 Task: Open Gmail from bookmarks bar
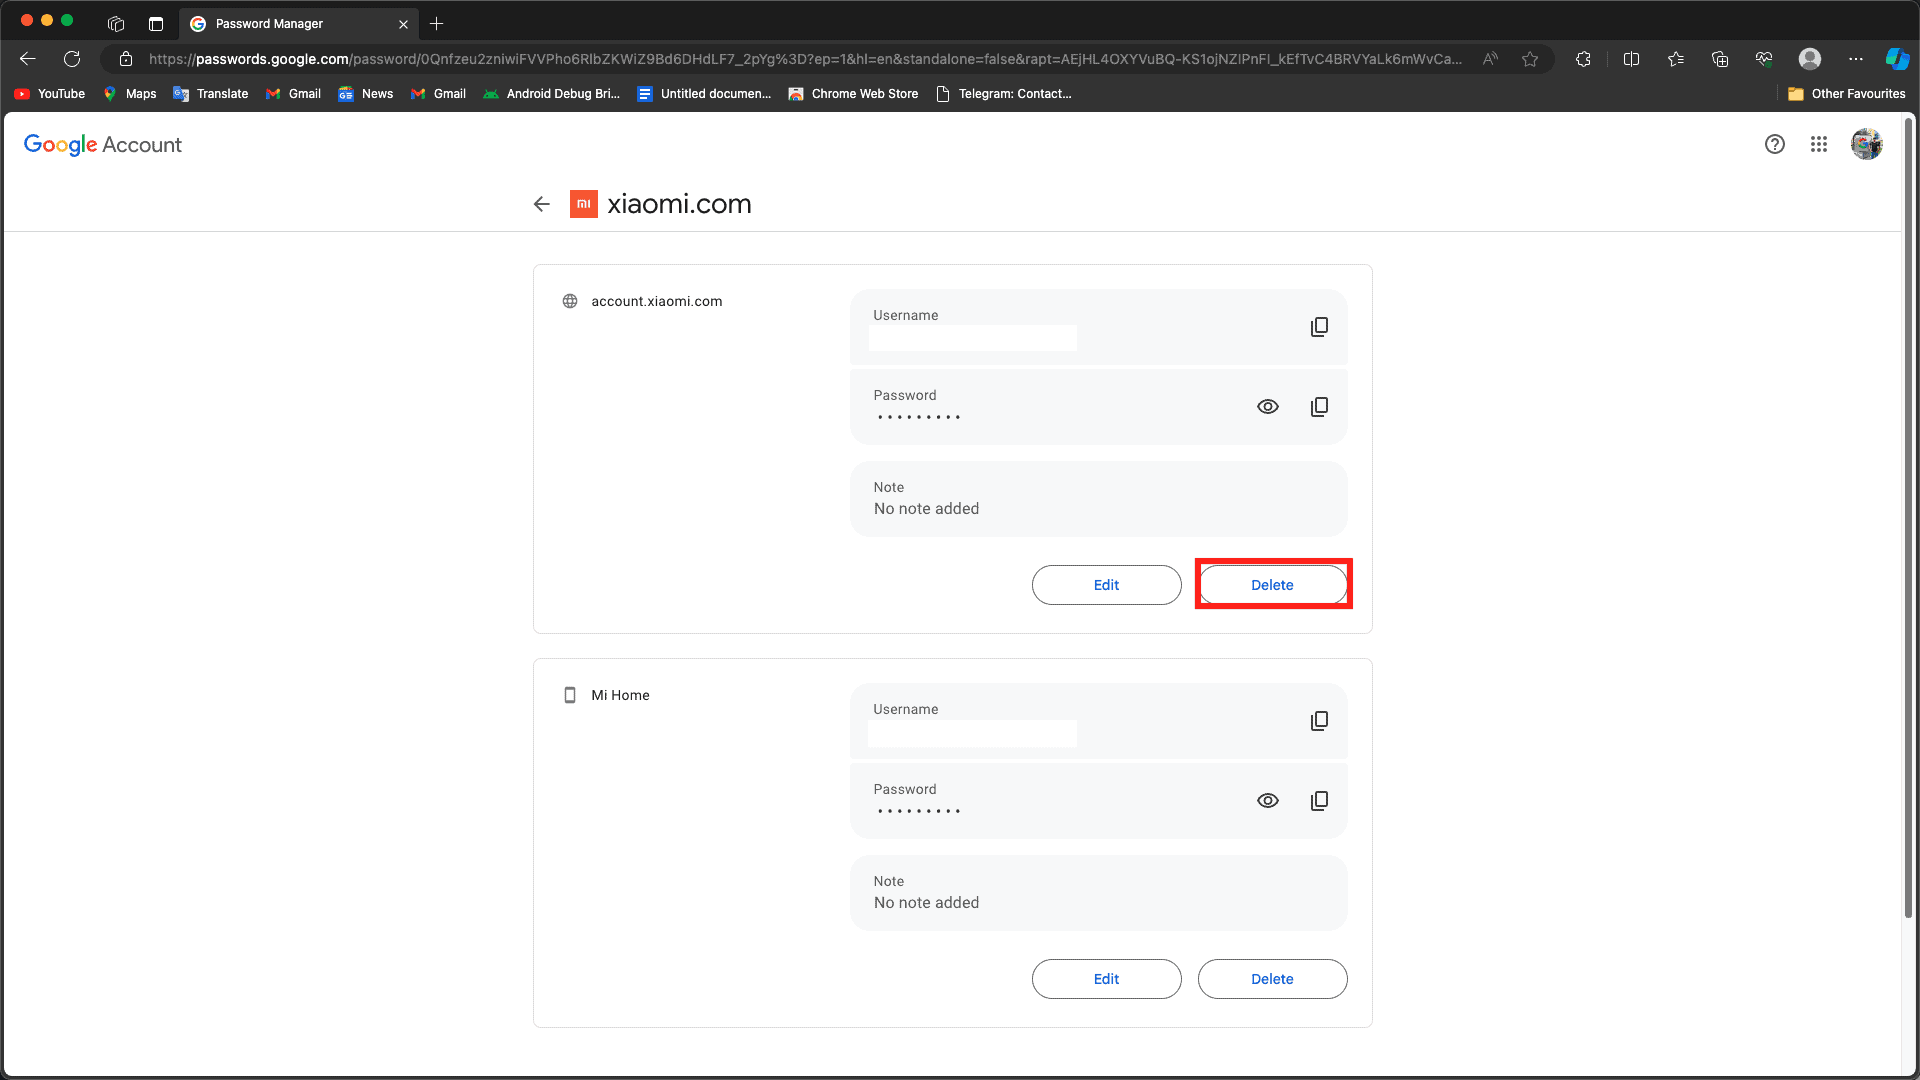point(293,94)
